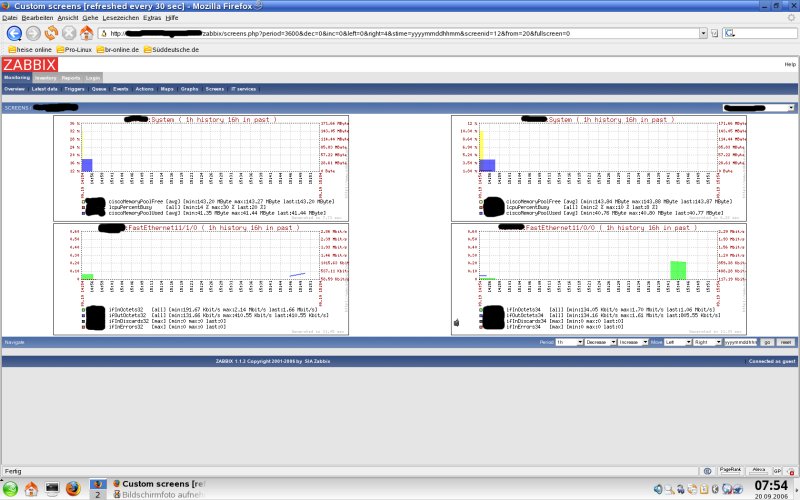
Task: Click the reset button in Navigate bar
Action: point(786,342)
